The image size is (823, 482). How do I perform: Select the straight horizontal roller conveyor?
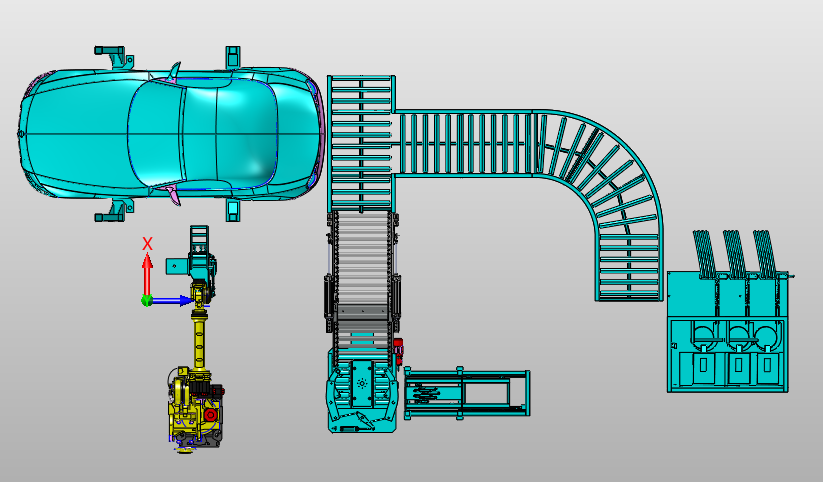click(x=465, y=143)
